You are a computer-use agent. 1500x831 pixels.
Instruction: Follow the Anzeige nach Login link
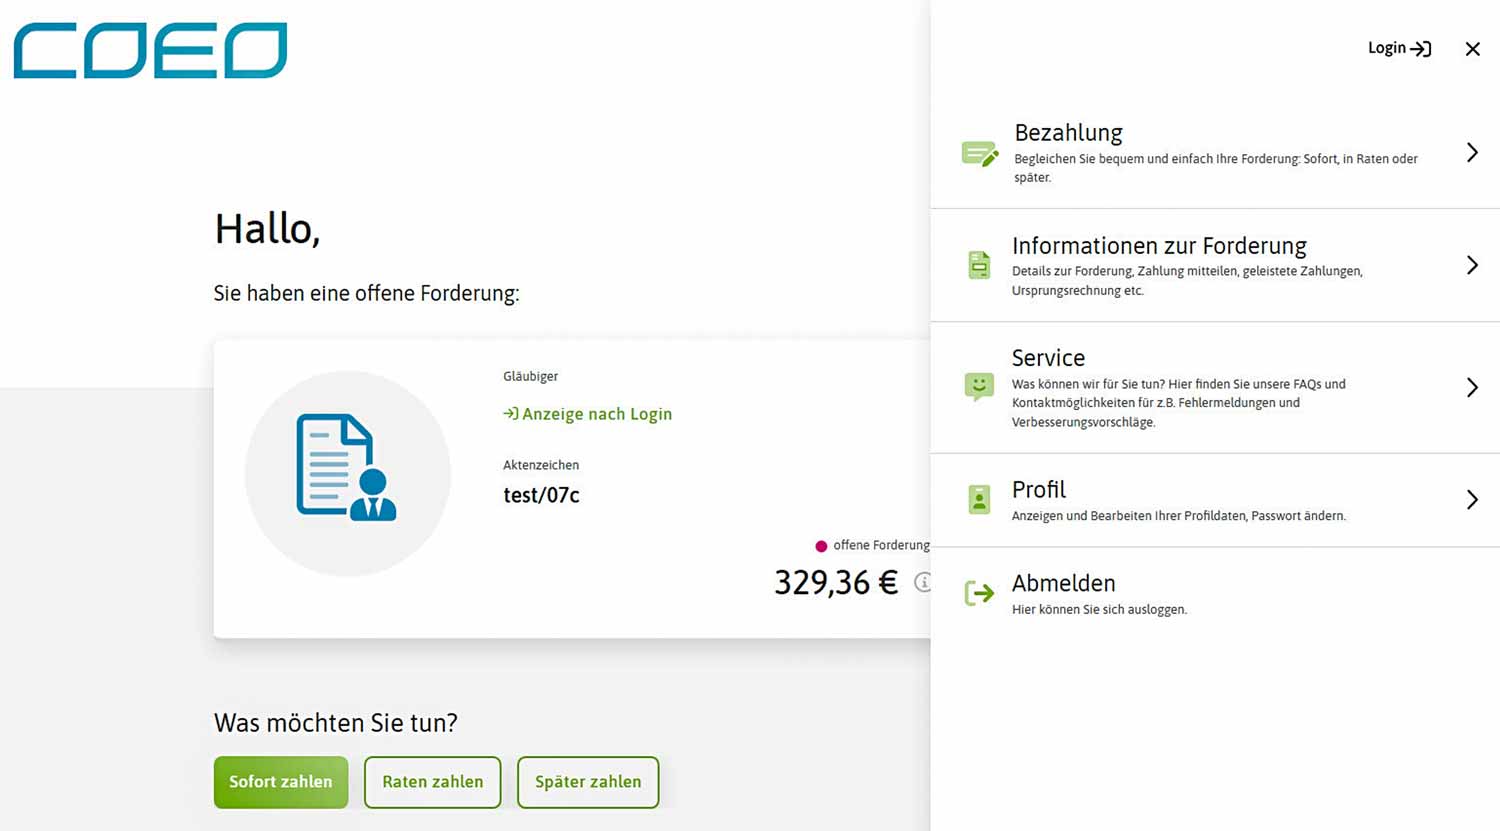(x=588, y=414)
